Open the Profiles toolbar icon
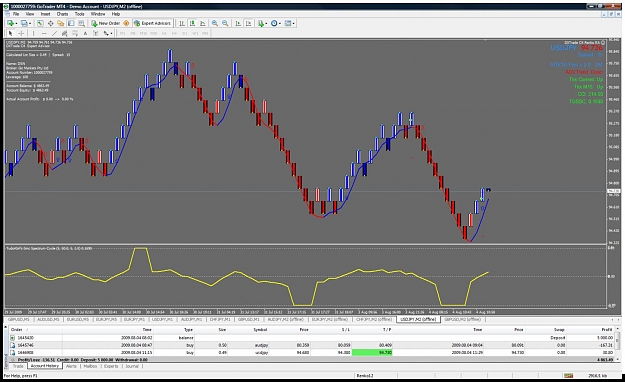 tap(24, 23)
